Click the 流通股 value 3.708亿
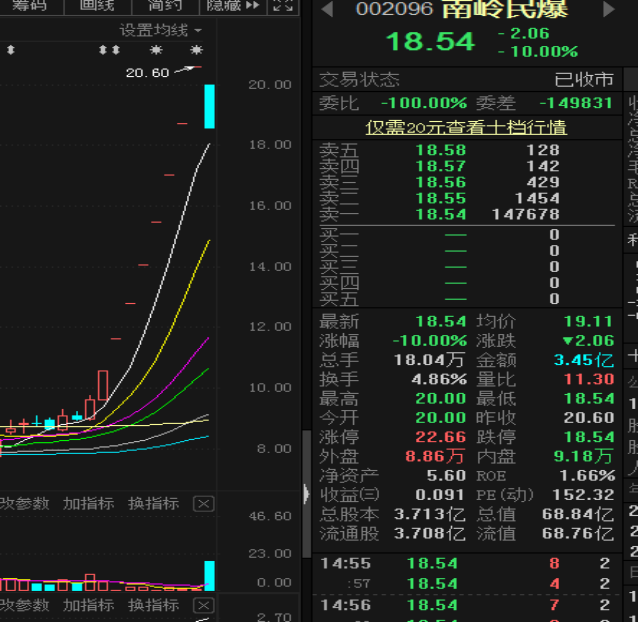Image resolution: width=638 pixels, height=623 pixels. (x=430, y=533)
